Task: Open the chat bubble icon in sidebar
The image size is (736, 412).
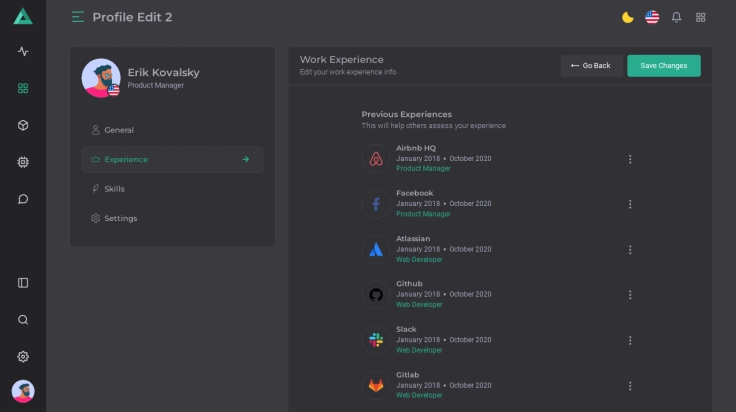Action: [23, 199]
